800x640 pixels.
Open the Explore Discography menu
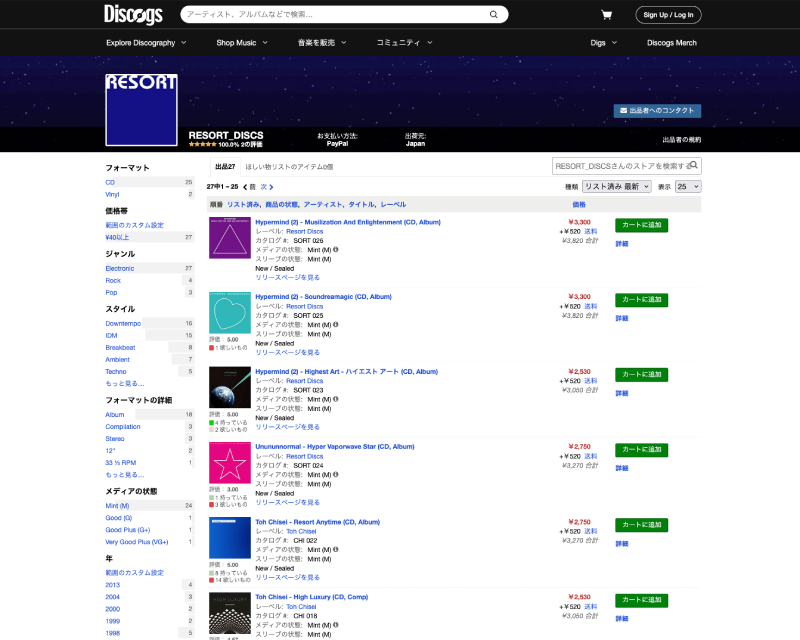[x=144, y=42]
